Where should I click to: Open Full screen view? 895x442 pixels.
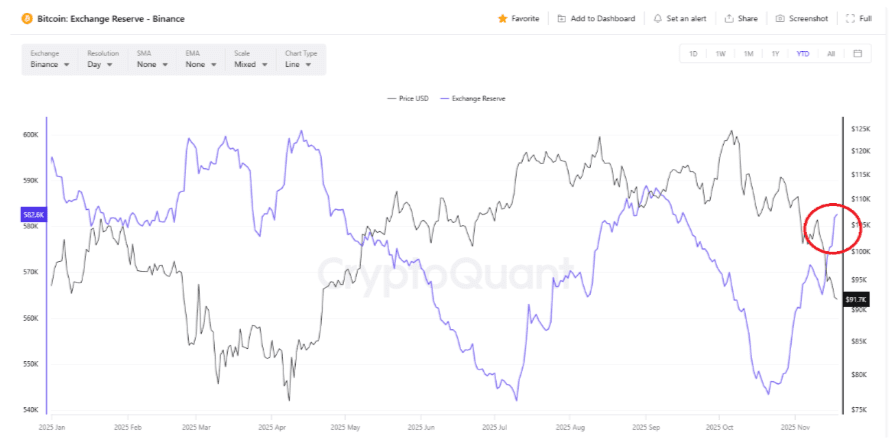[850, 18]
